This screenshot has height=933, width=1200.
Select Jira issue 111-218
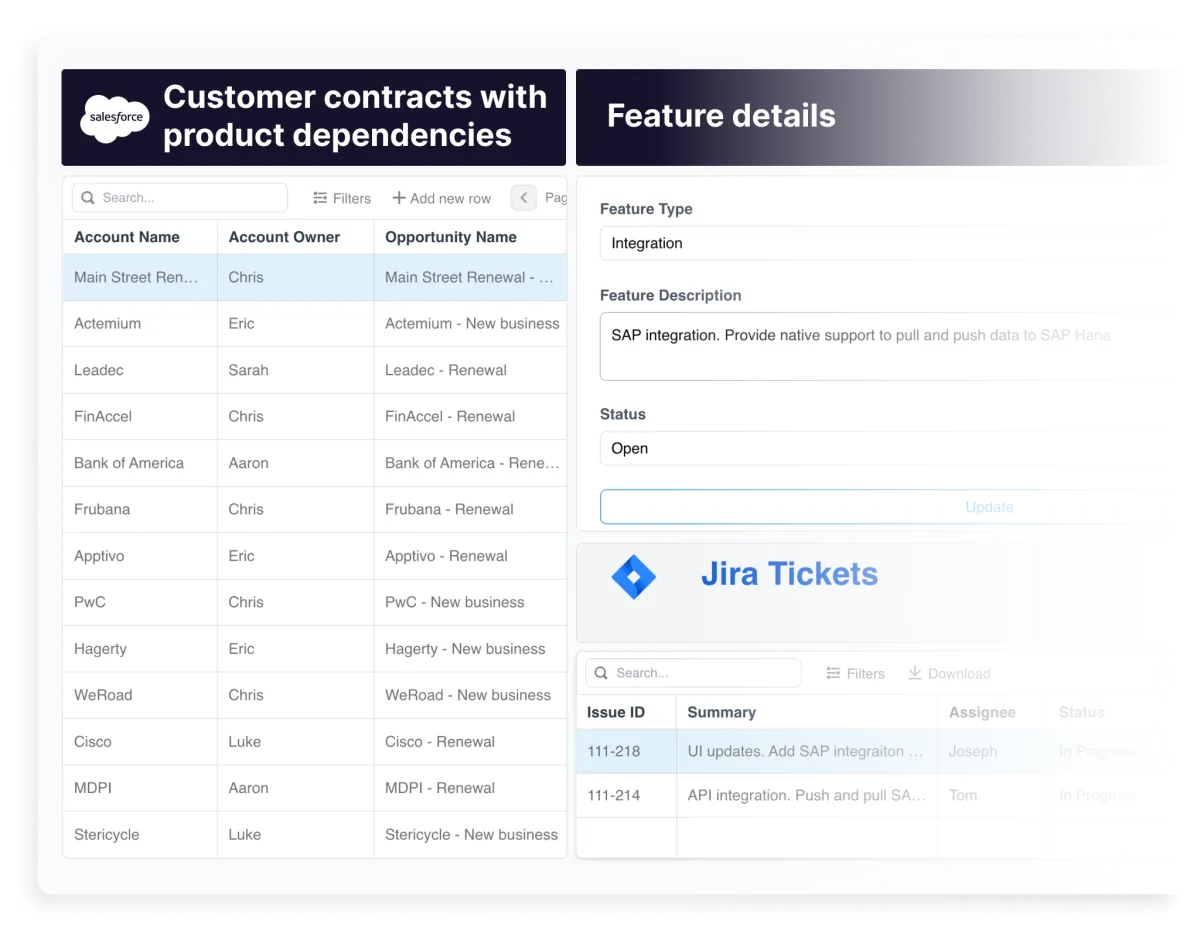pyautogui.click(x=614, y=751)
